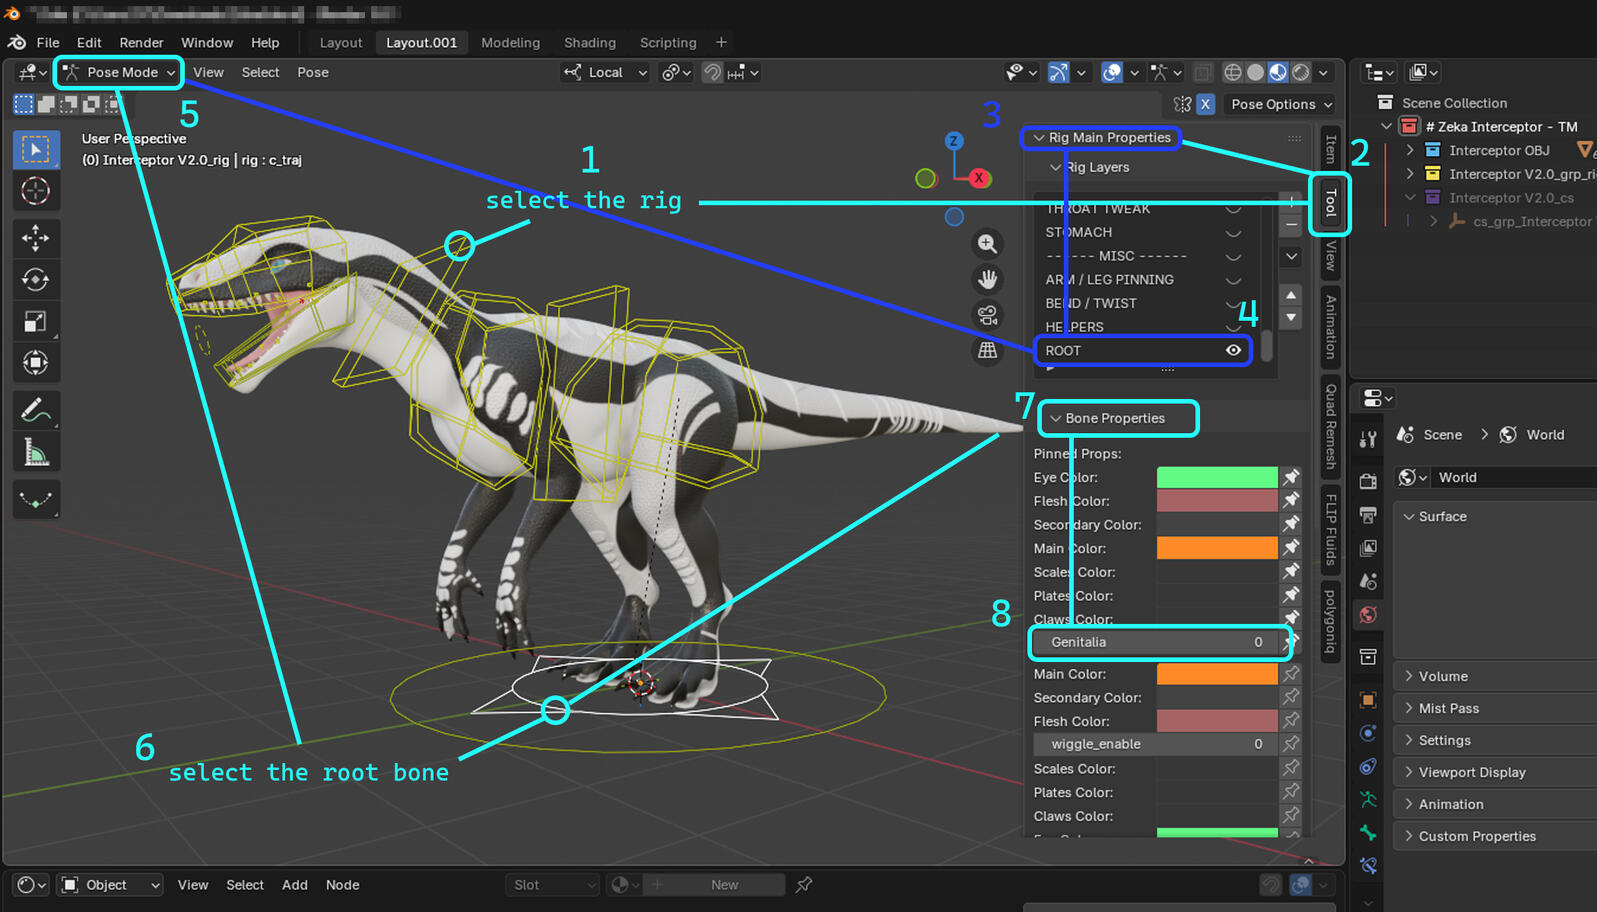Choose the Annotate pencil tool

point(36,410)
